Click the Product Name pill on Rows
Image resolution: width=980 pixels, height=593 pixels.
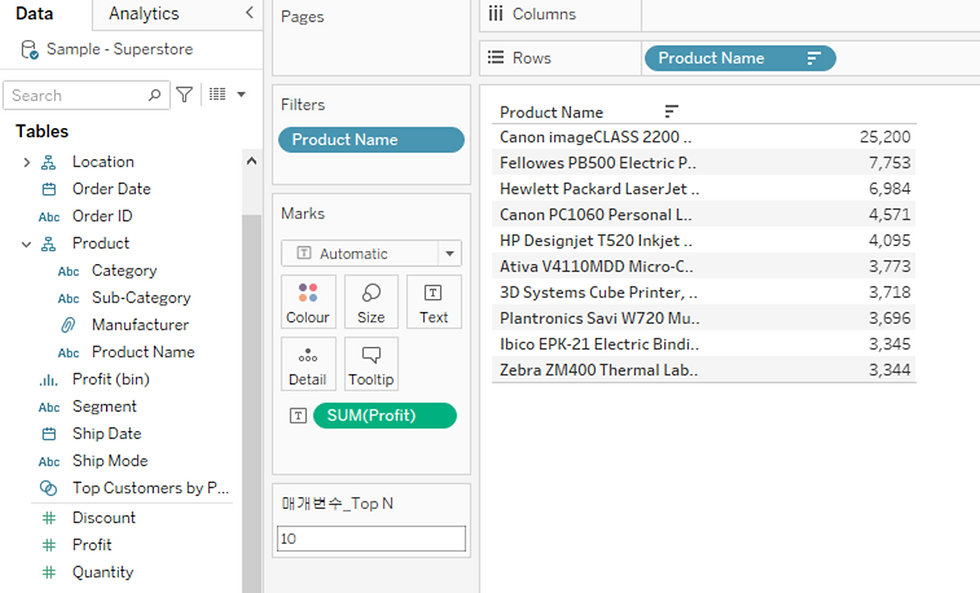740,58
